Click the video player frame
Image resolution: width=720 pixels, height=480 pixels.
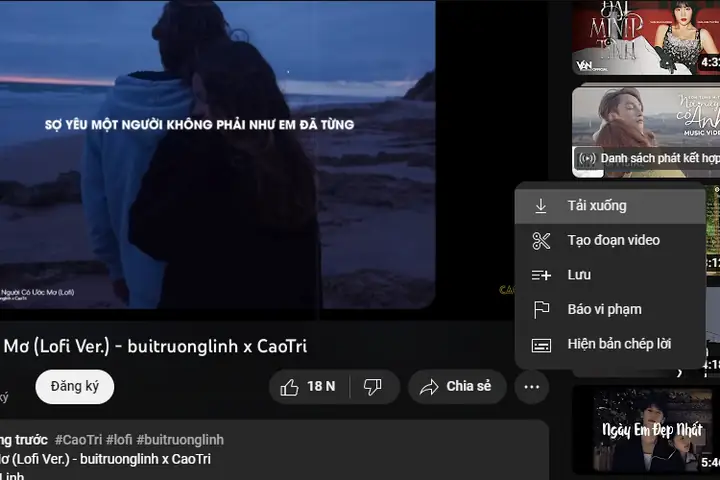click(218, 154)
